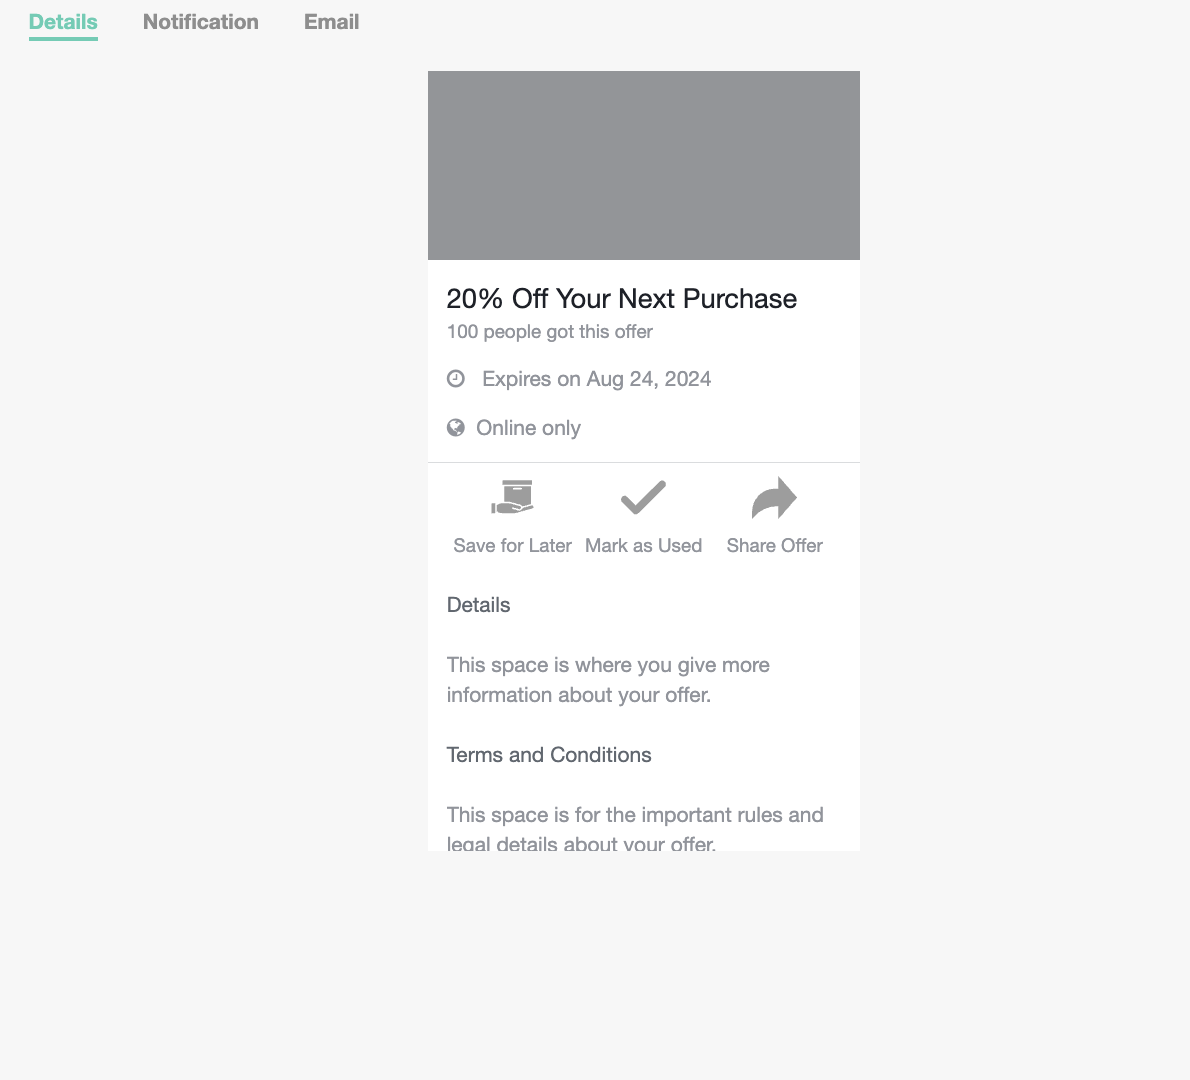Viewport: 1190px width, 1080px height.
Task: Click the Share Offer text label
Action: [x=774, y=545]
